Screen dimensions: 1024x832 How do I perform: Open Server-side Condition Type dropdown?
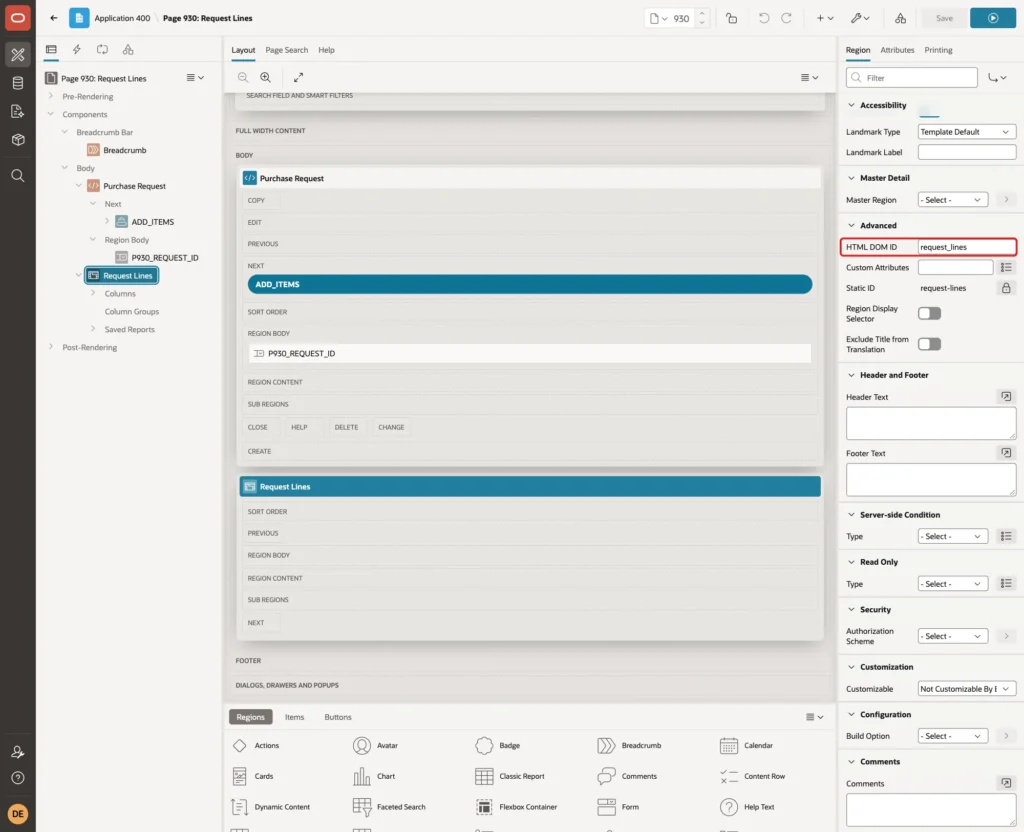tap(953, 536)
